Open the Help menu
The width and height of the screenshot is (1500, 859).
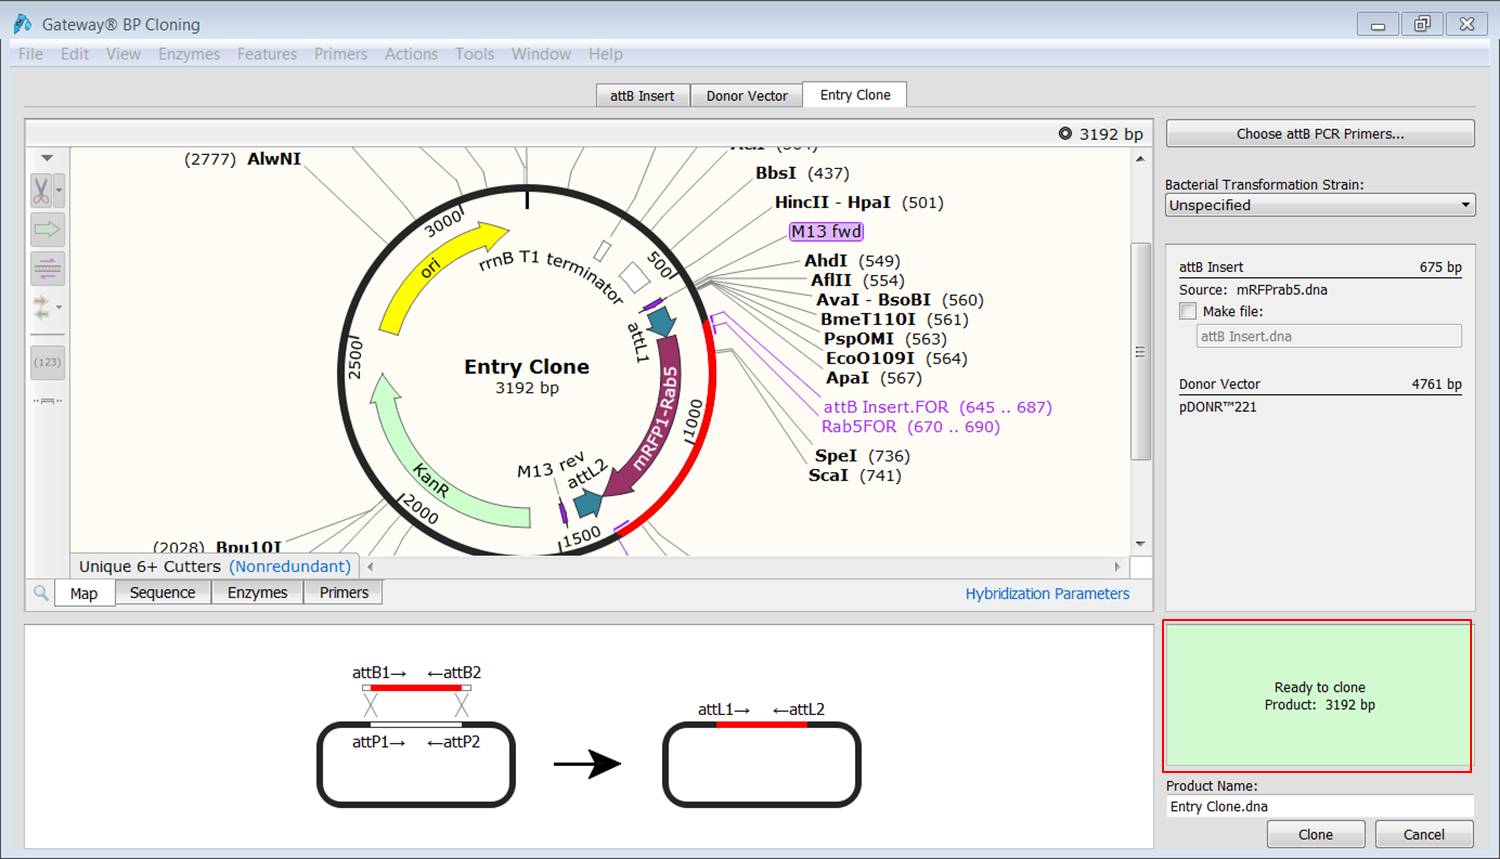pos(605,54)
